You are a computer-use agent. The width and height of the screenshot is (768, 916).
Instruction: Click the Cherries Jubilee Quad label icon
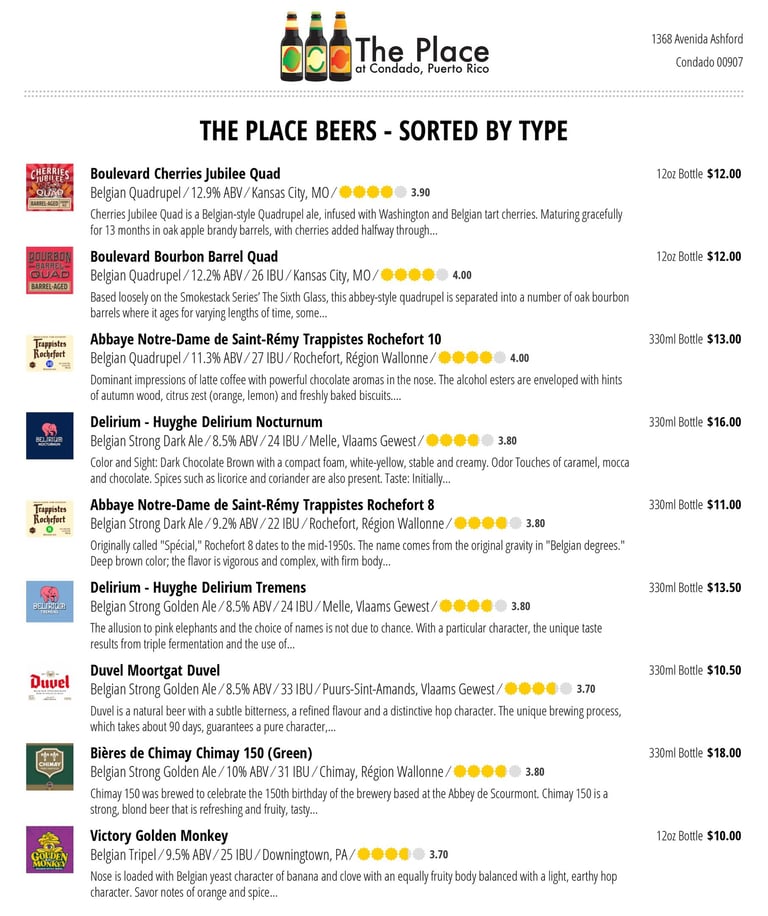[x=49, y=188]
